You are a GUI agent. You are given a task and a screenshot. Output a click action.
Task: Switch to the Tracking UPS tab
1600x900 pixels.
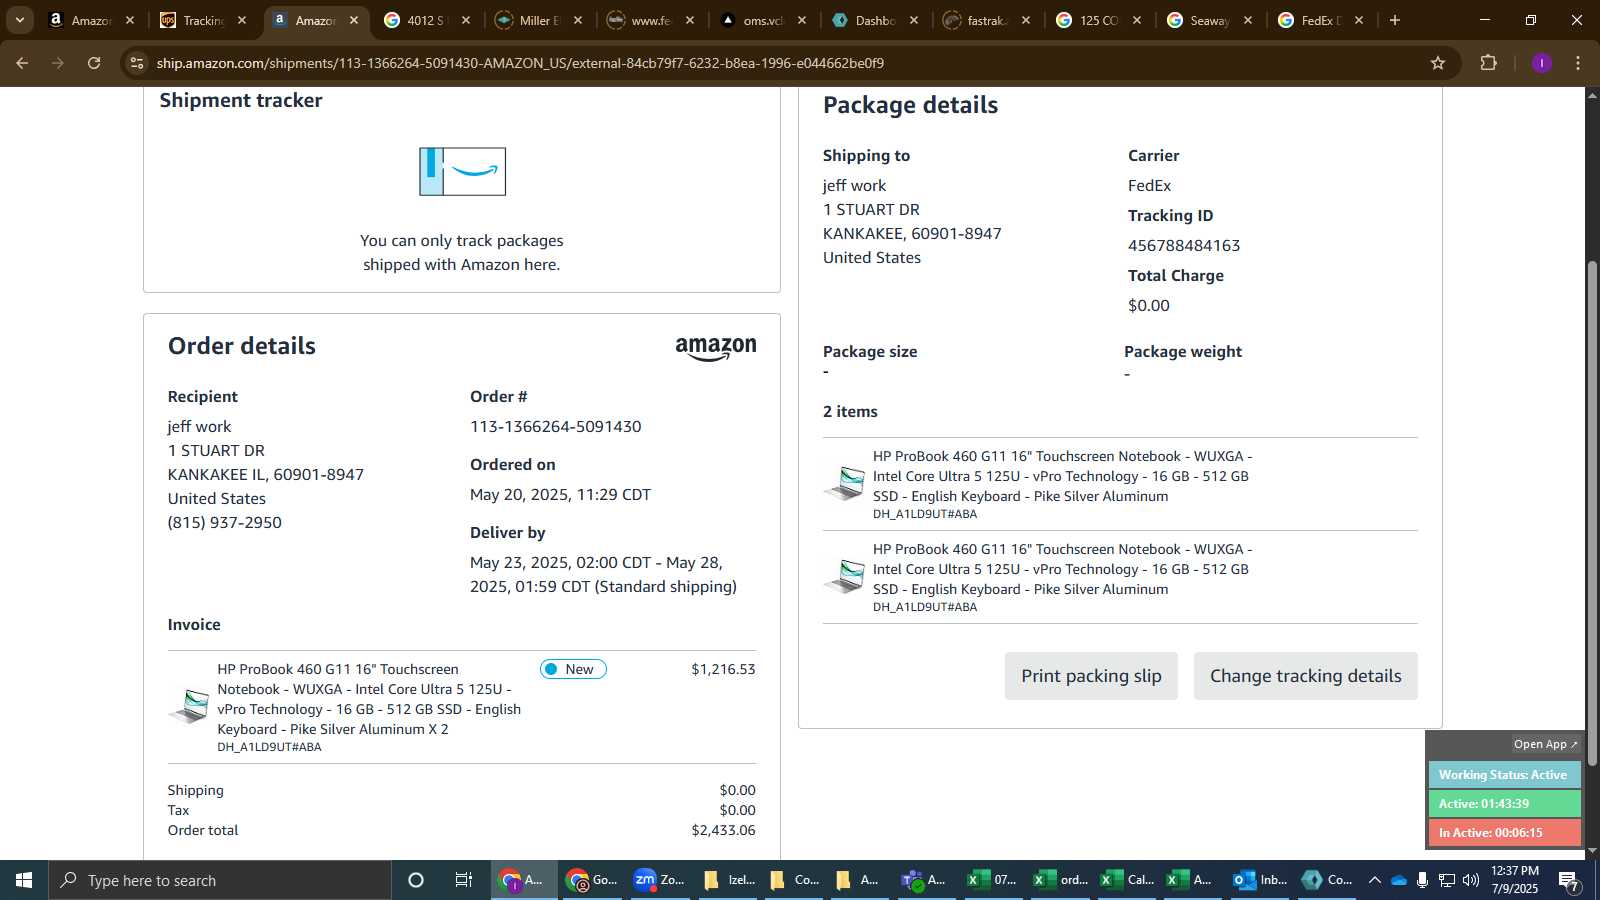[203, 20]
